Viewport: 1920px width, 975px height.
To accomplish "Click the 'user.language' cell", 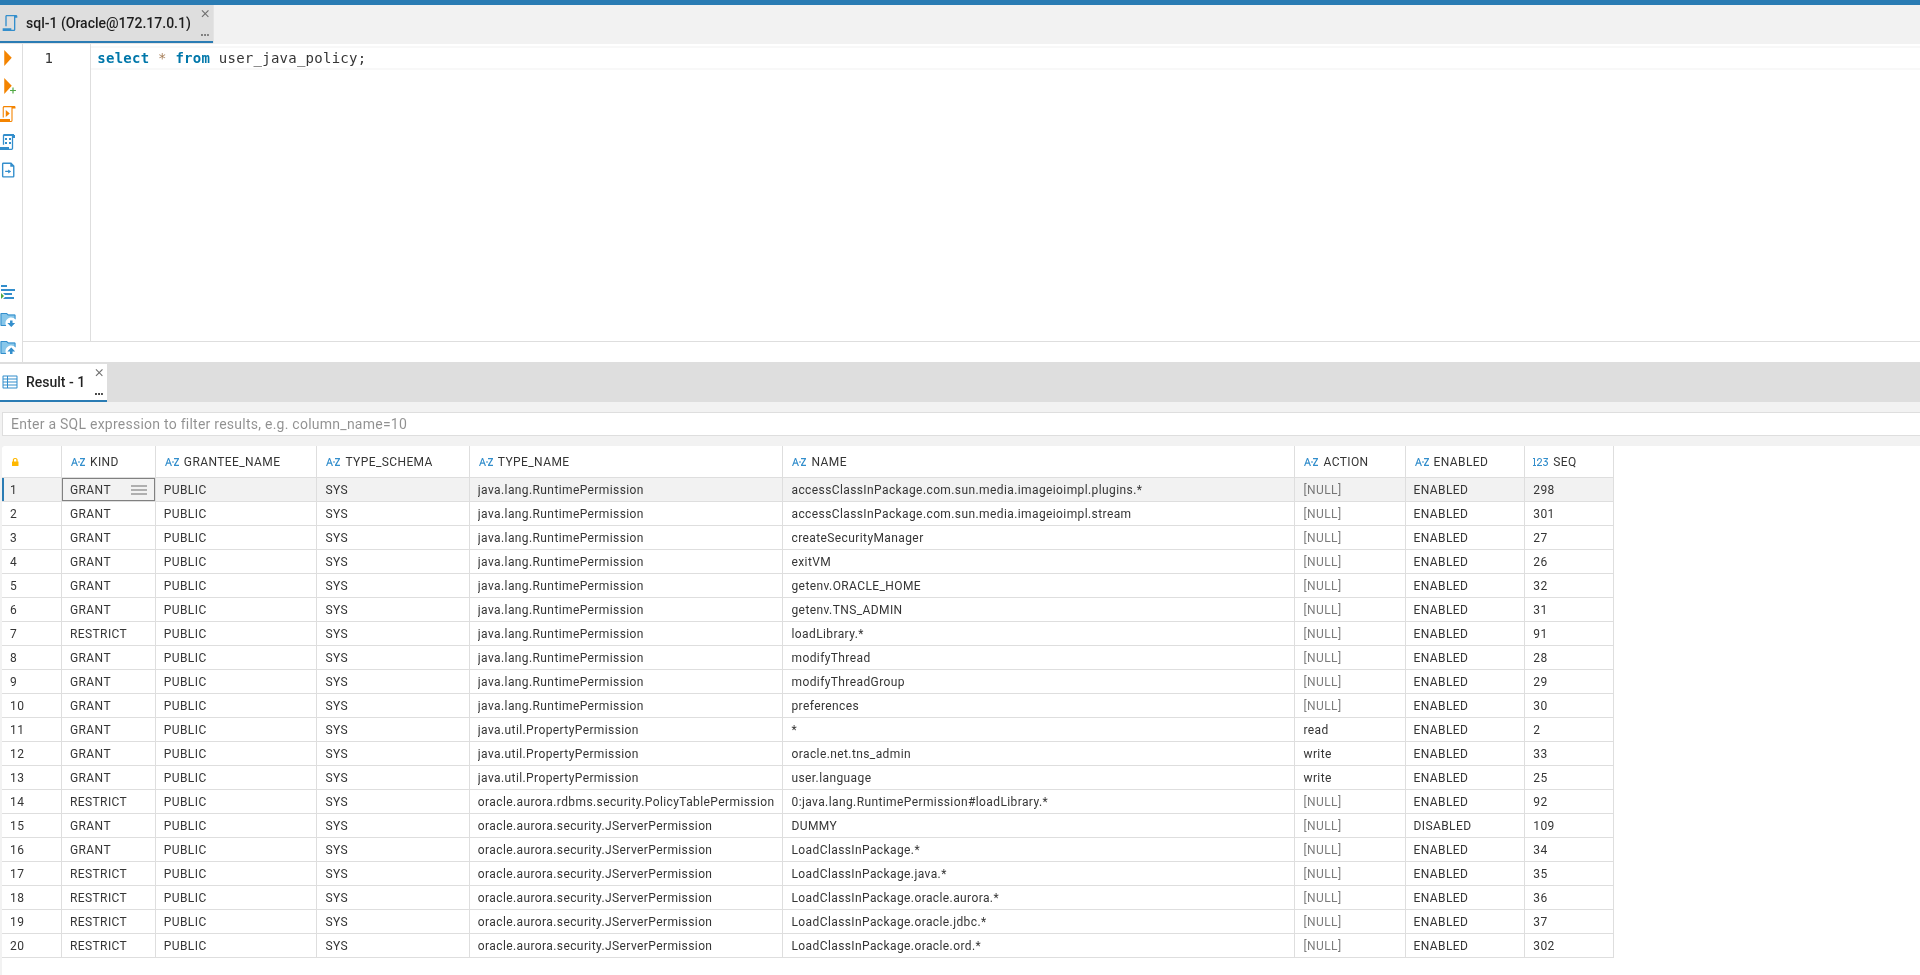I will 1039,778.
